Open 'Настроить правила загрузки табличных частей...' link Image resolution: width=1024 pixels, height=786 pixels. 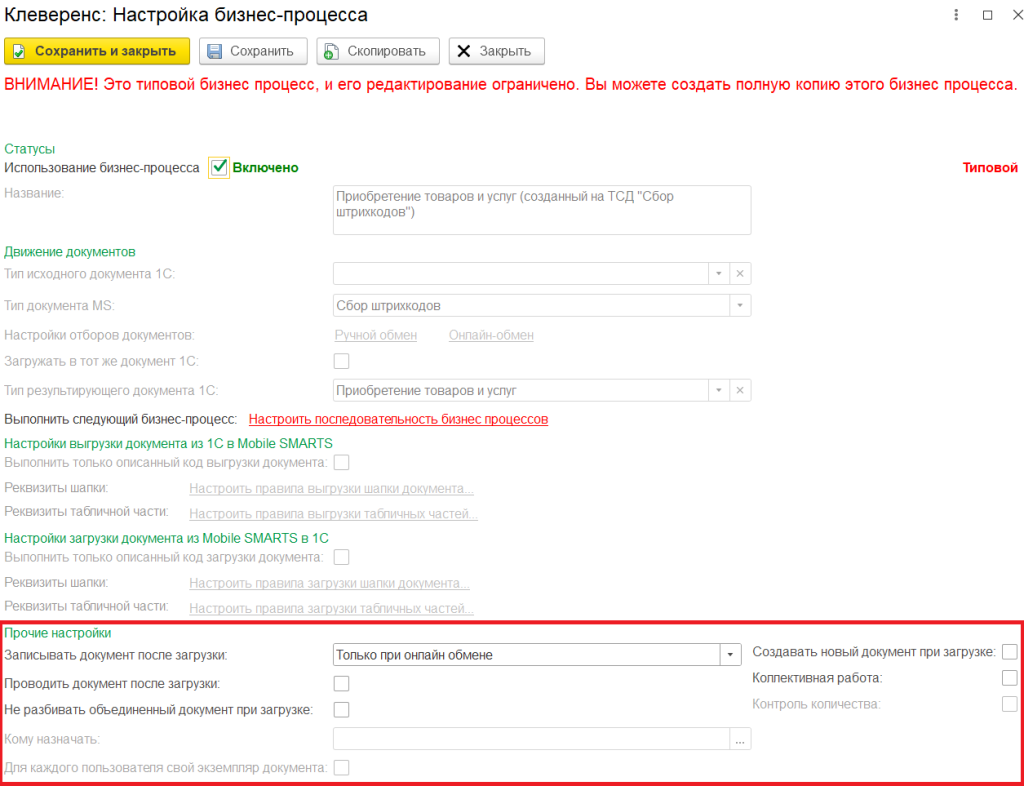[331, 608]
